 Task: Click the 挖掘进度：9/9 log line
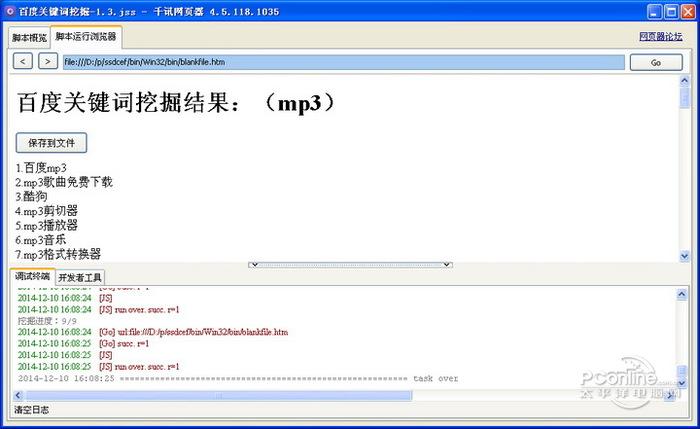pos(47,321)
